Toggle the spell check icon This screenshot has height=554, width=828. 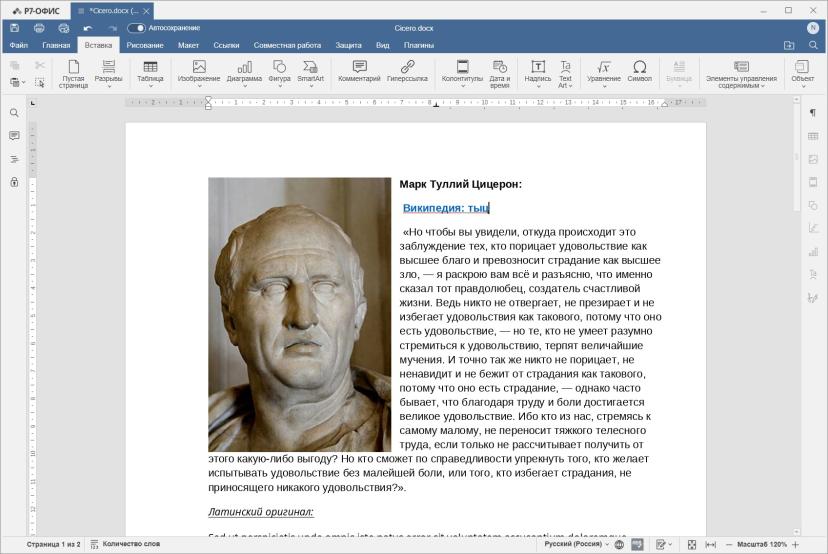pos(637,544)
